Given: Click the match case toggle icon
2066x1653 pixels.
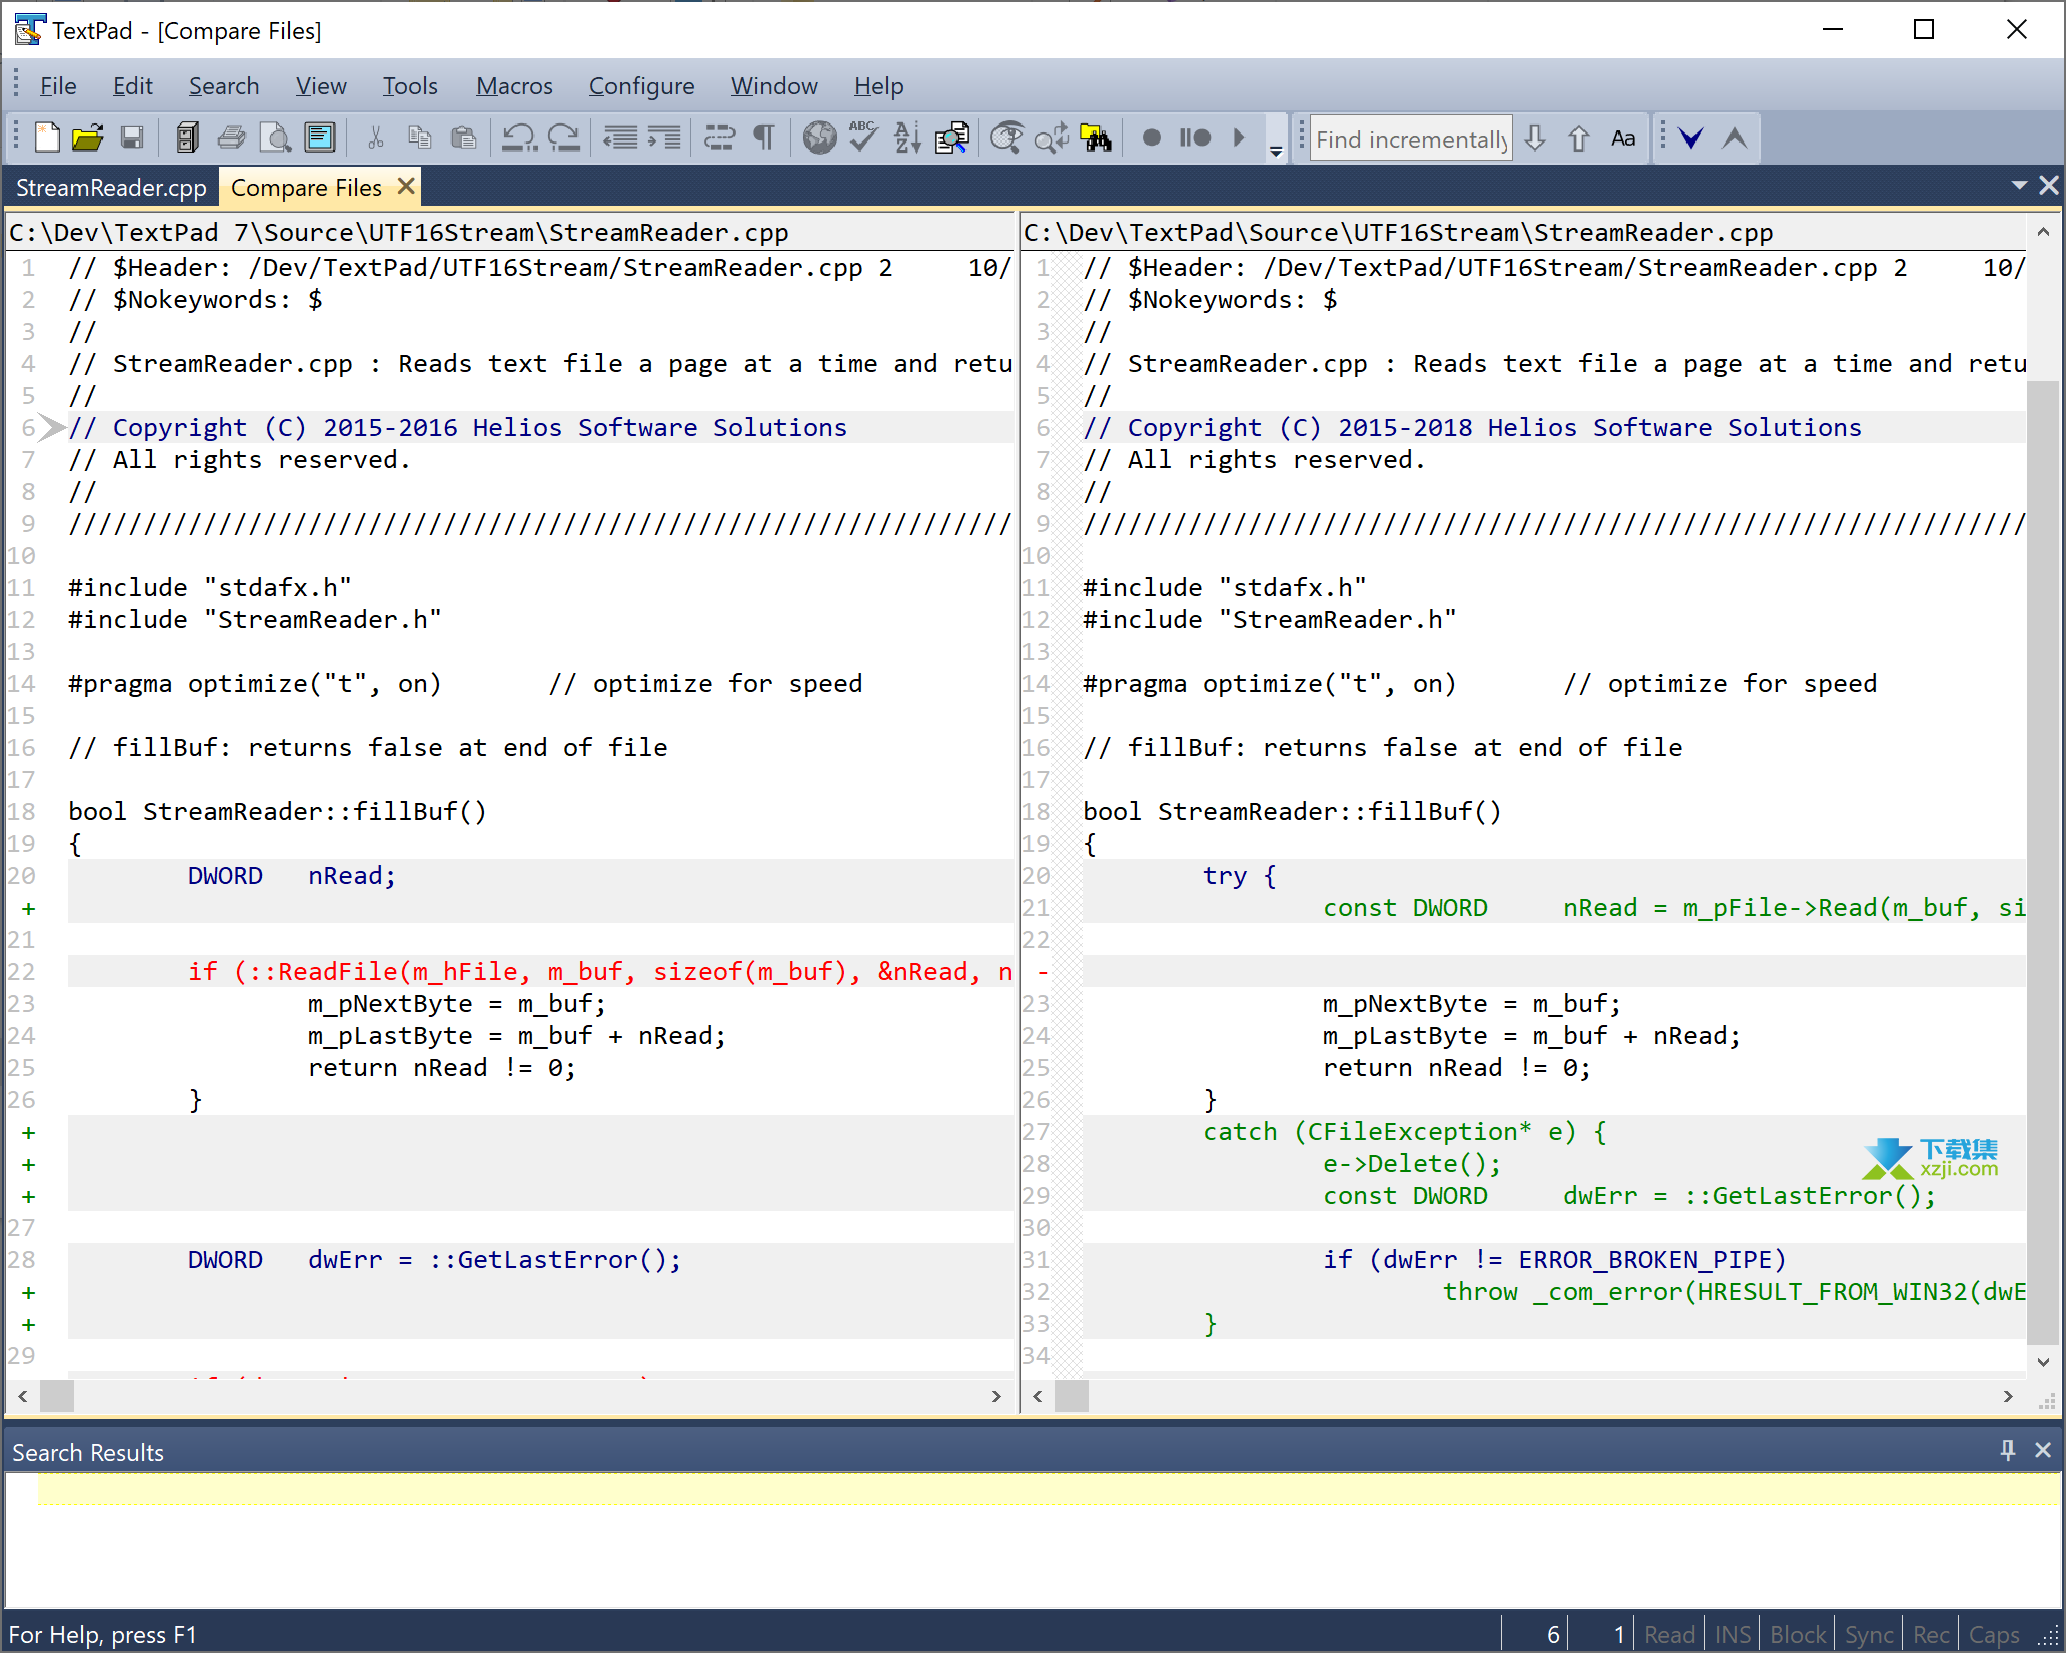Looking at the screenshot, I should (1624, 138).
